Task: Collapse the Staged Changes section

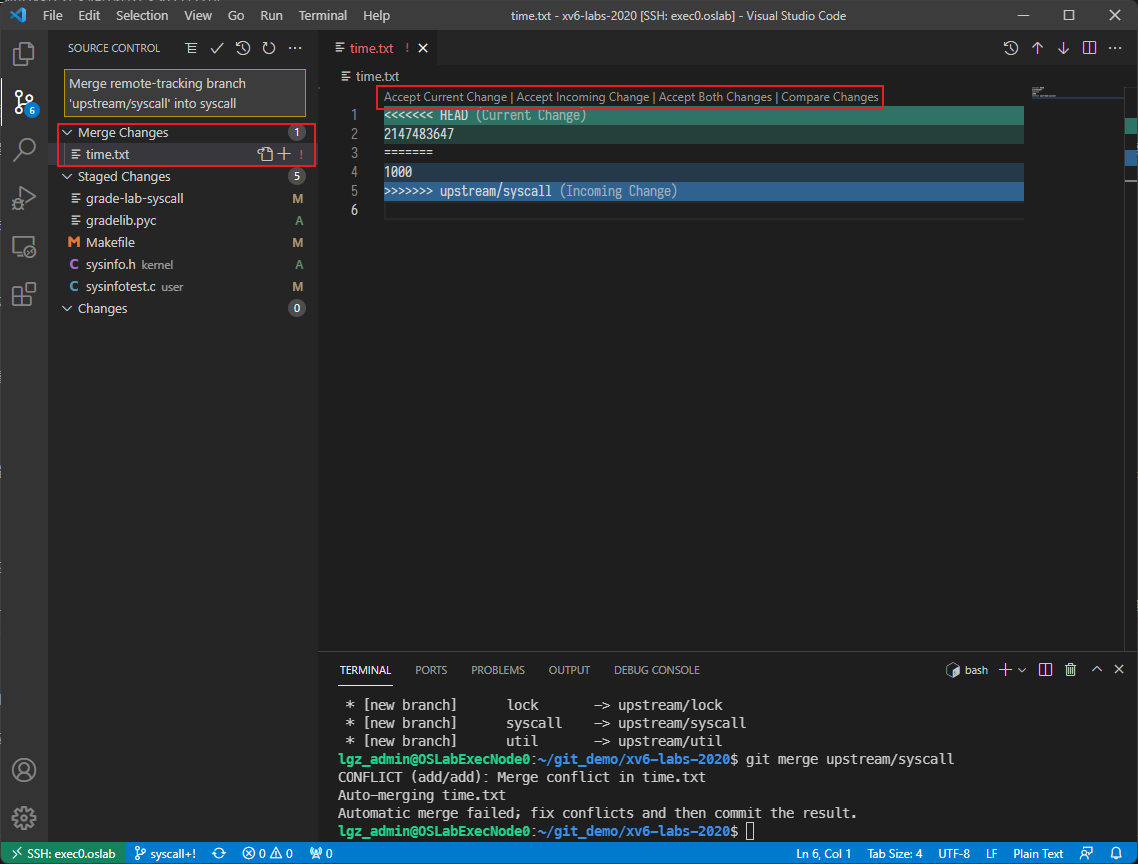Action: [x=68, y=176]
